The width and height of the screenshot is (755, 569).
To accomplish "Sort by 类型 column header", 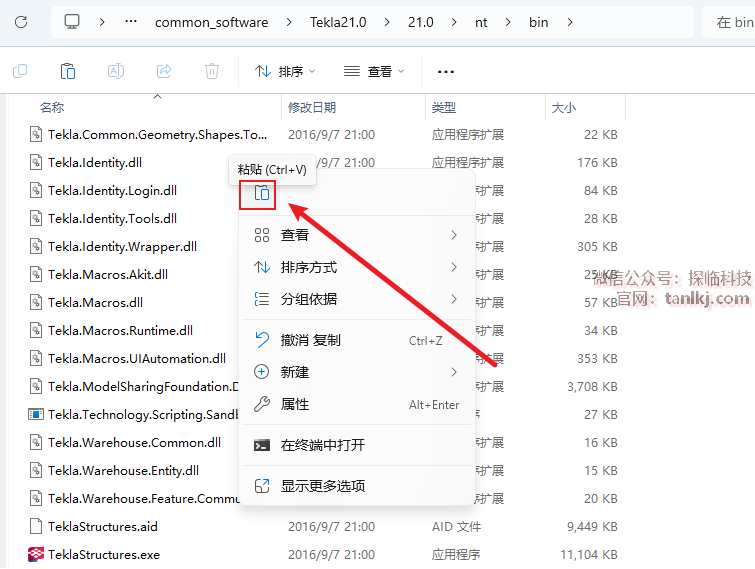I will click(x=444, y=107).
